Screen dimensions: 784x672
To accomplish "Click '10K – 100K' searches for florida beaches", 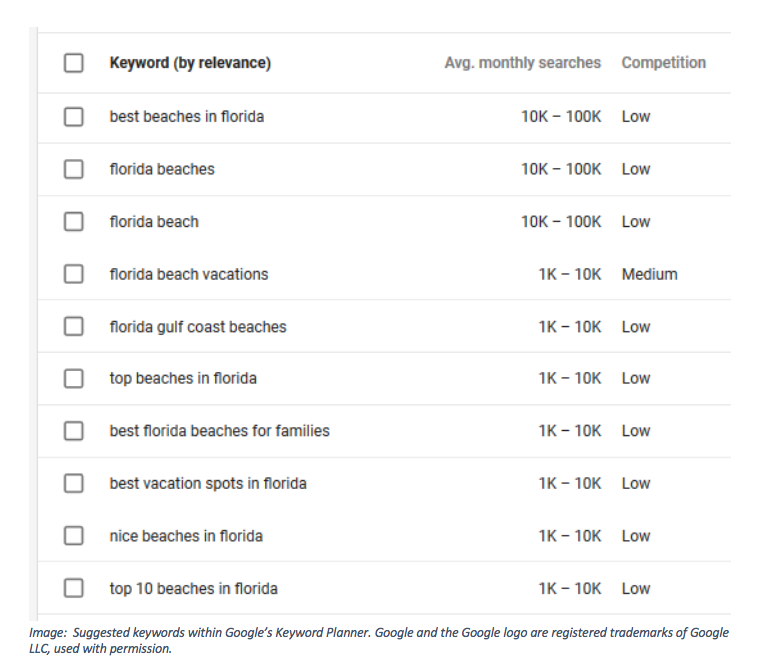I will click(560, 169).
